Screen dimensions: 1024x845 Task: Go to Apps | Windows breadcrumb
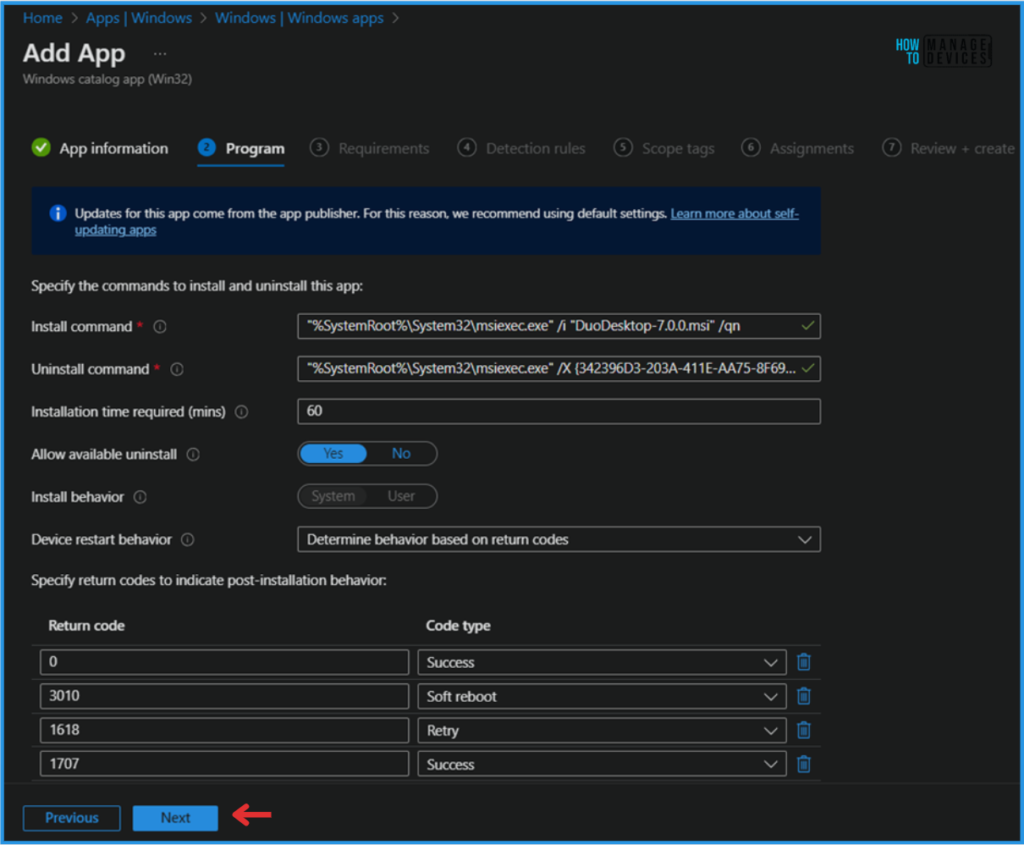(138, 18)
